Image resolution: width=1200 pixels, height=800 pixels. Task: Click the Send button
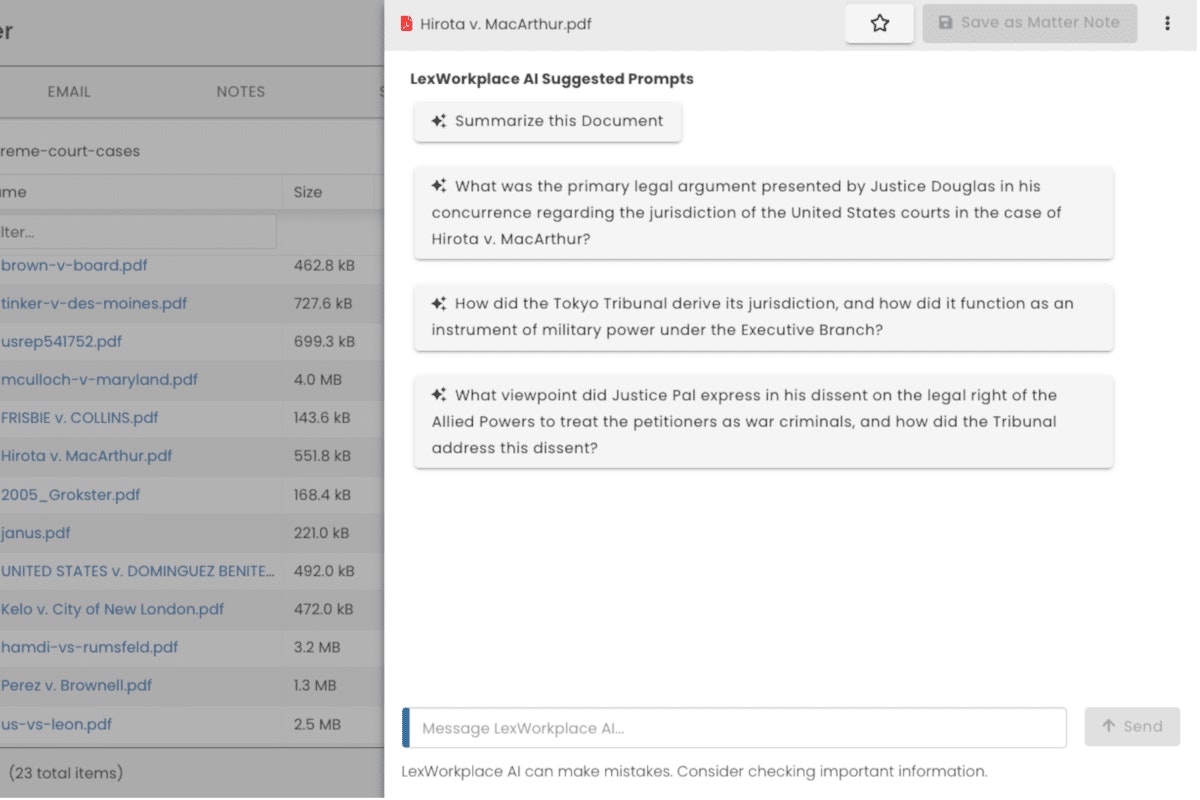[1132, 727]
